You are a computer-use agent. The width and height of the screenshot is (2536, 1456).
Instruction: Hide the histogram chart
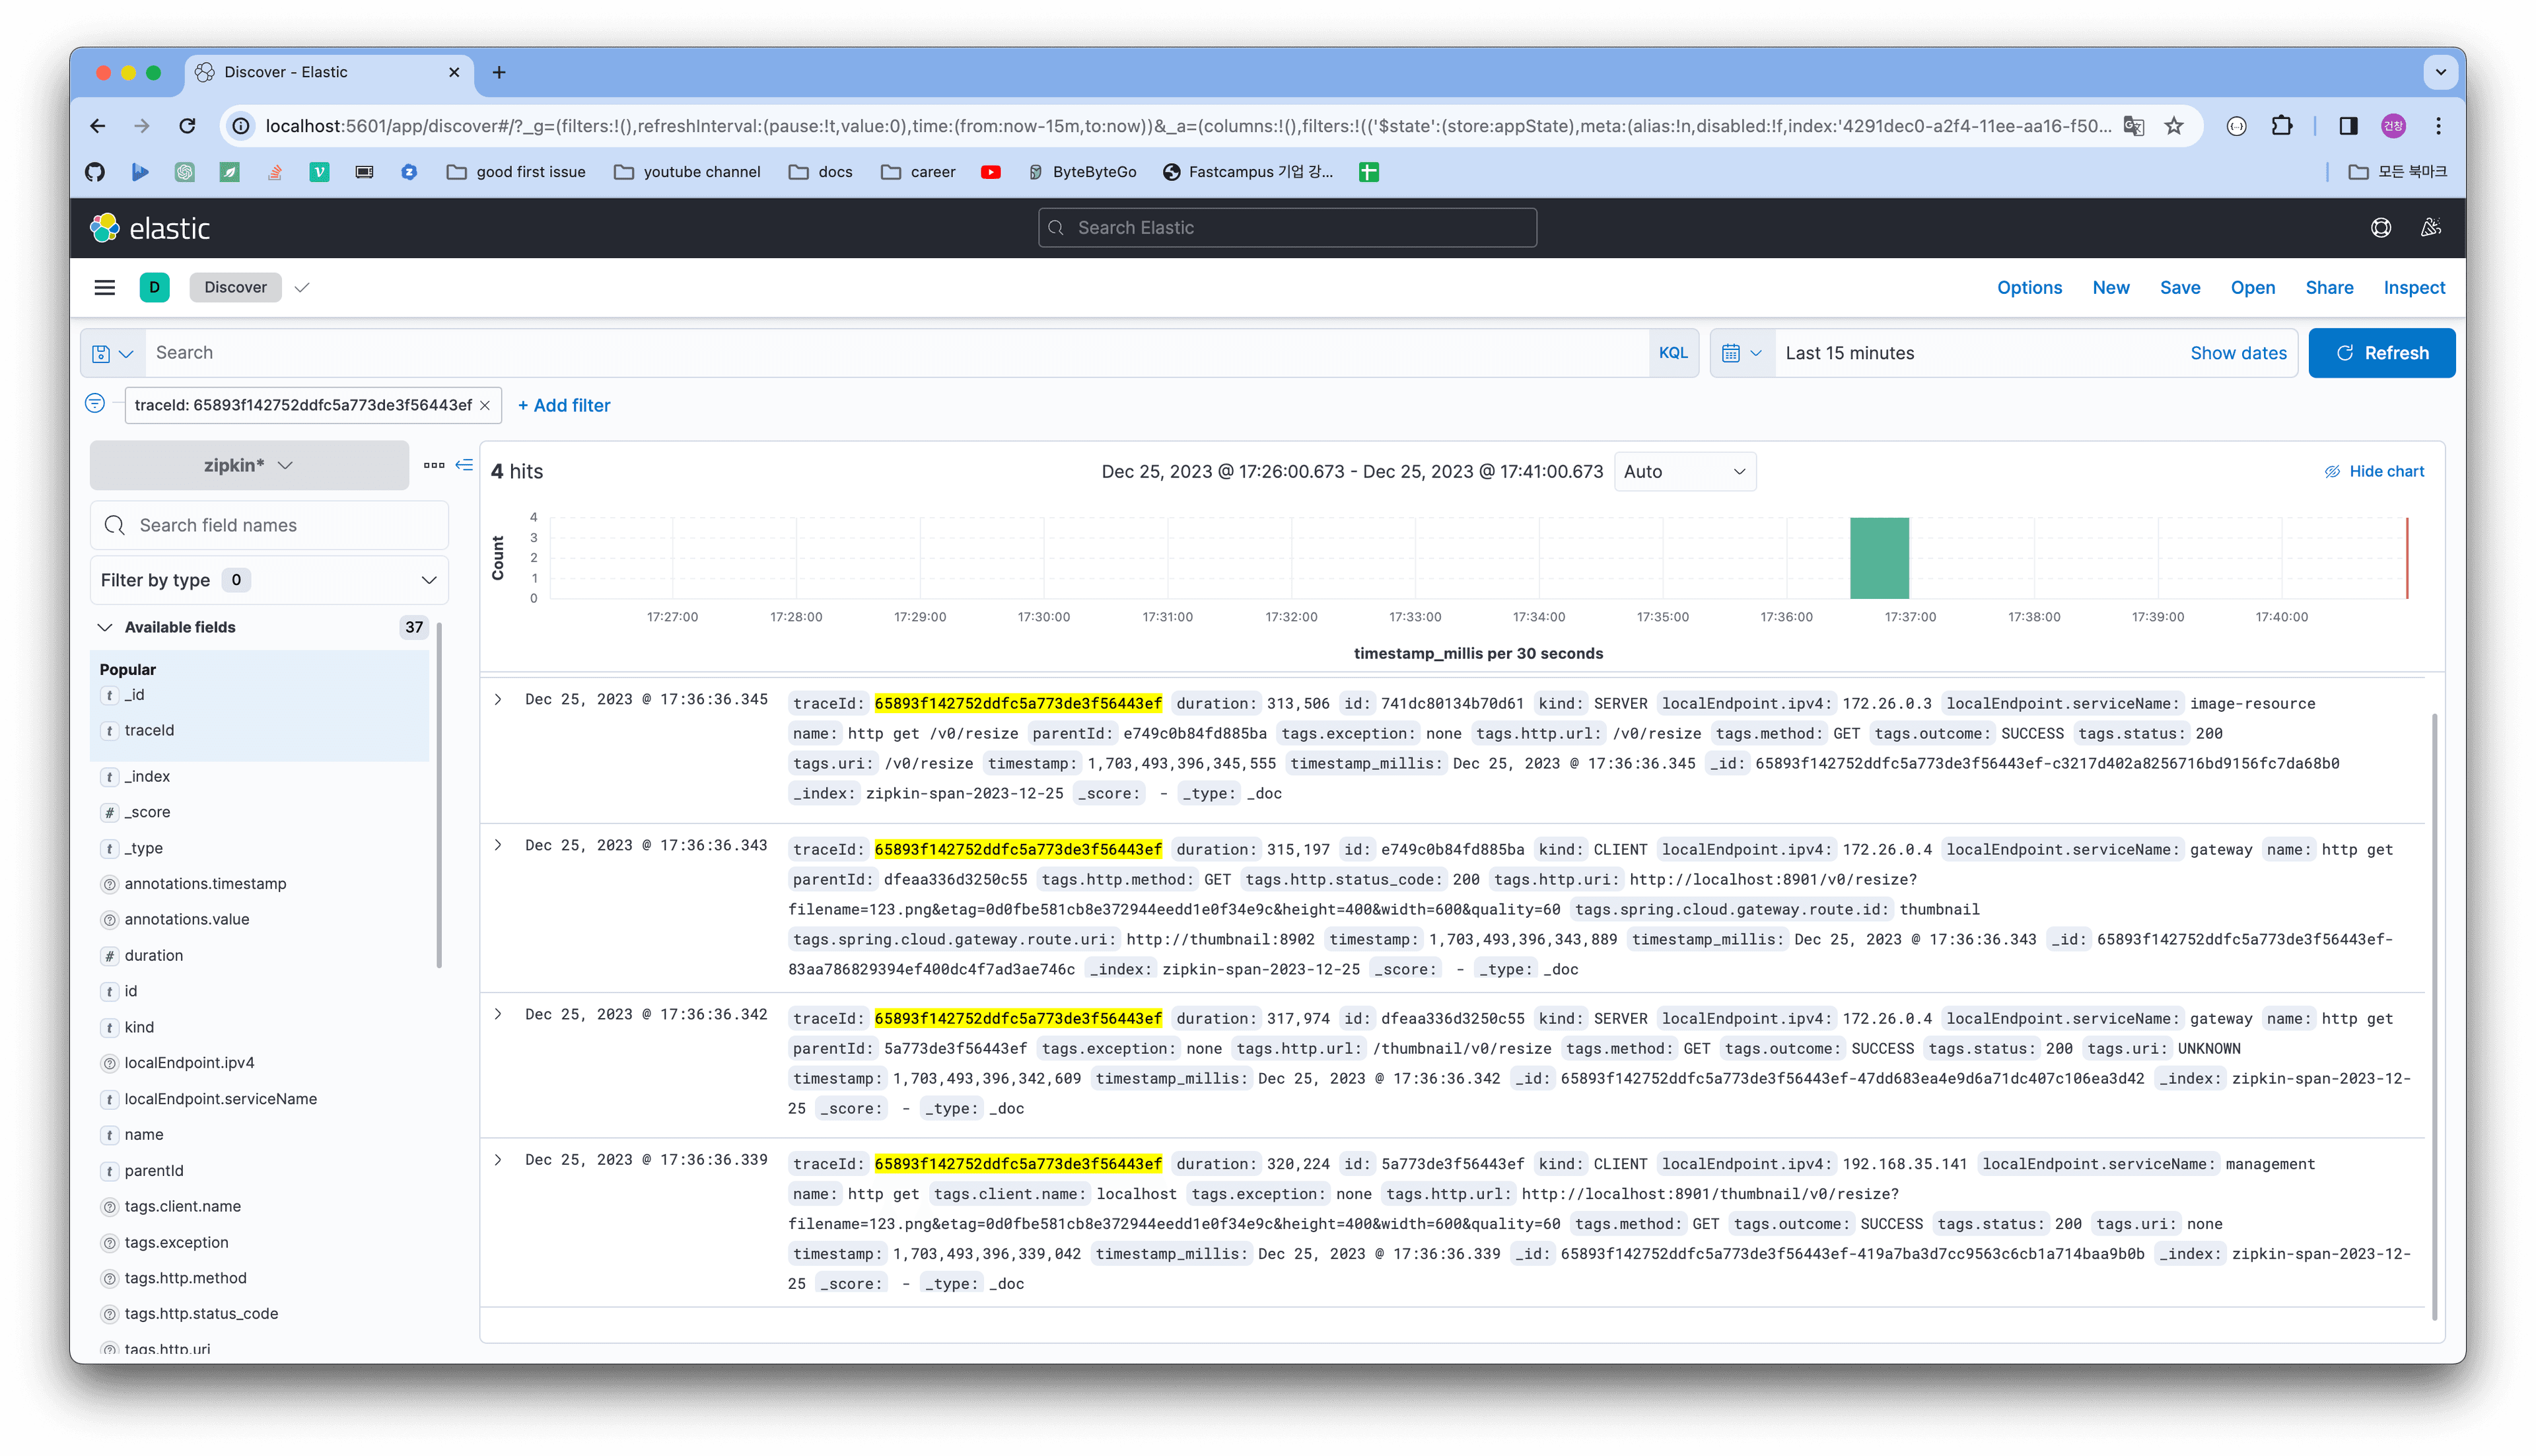point(2374,471)
